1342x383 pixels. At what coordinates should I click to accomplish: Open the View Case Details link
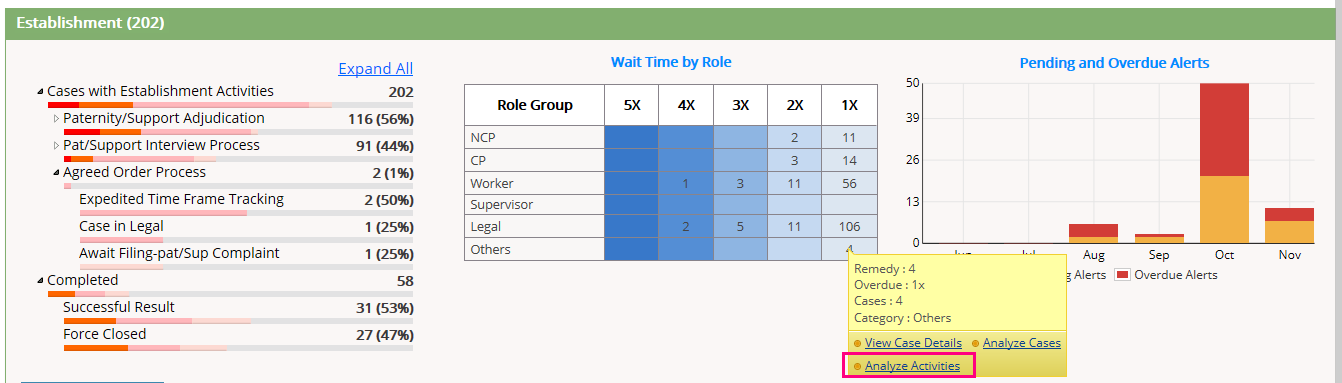pyautogui.click(x=913, y=343)
